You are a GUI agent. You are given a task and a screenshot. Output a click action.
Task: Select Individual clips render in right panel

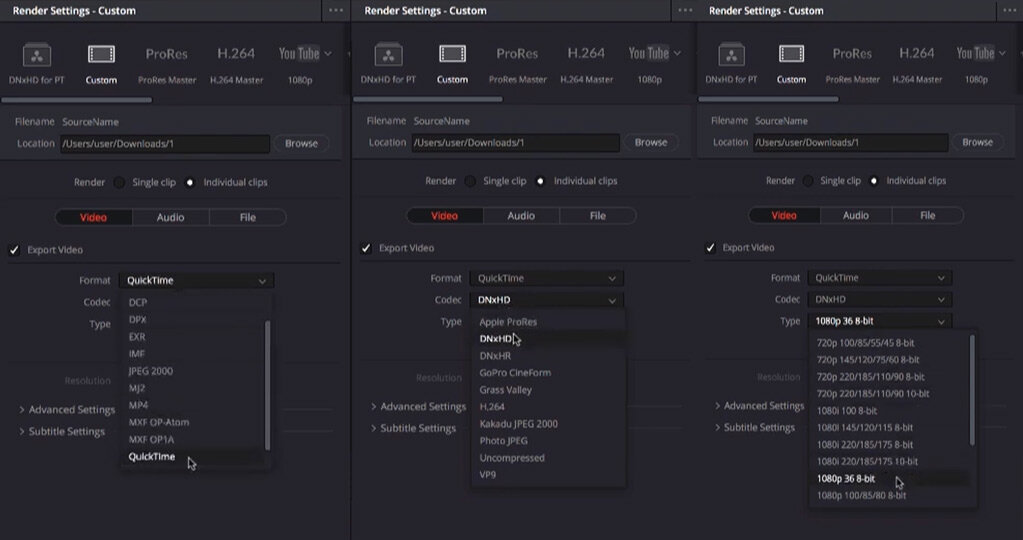(x=874, y=181)
